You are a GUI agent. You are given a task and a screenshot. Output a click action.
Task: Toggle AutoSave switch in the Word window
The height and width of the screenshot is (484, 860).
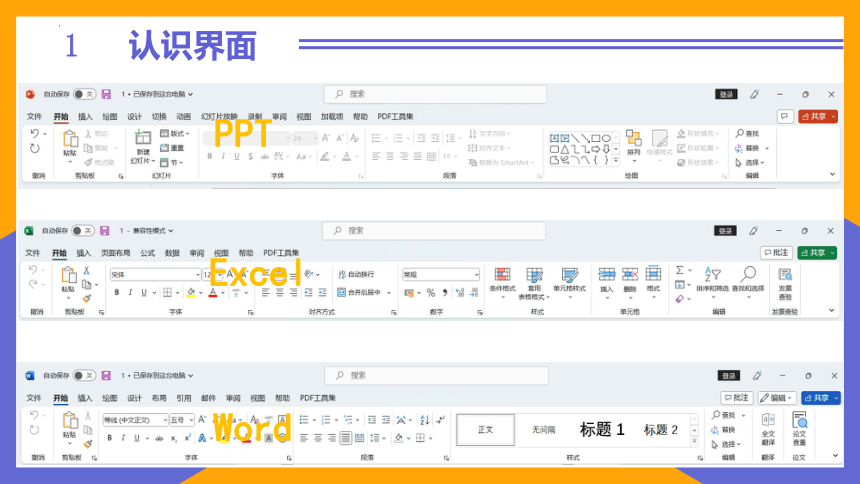pos(84,375)
